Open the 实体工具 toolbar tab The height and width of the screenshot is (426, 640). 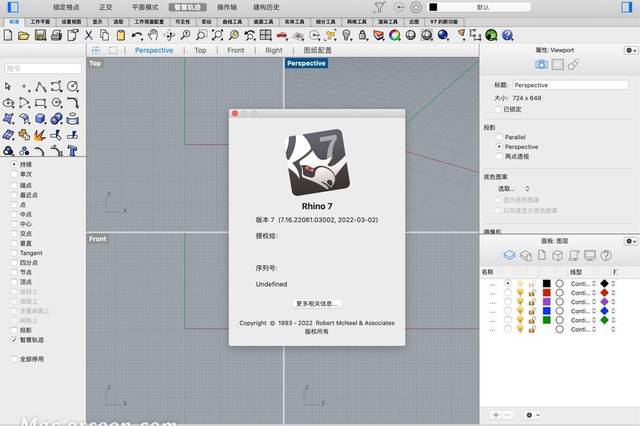coord(294,22)
